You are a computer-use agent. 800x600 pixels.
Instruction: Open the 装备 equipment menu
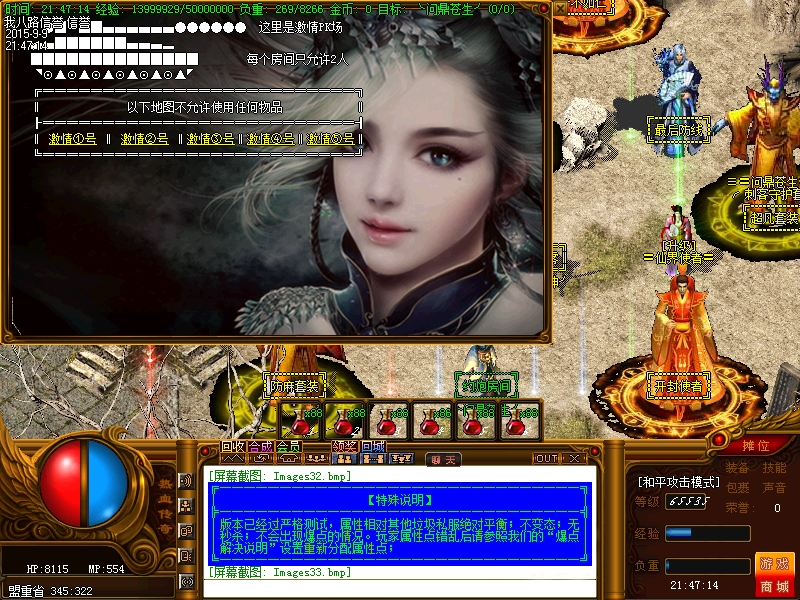click(x=737, y=468)
